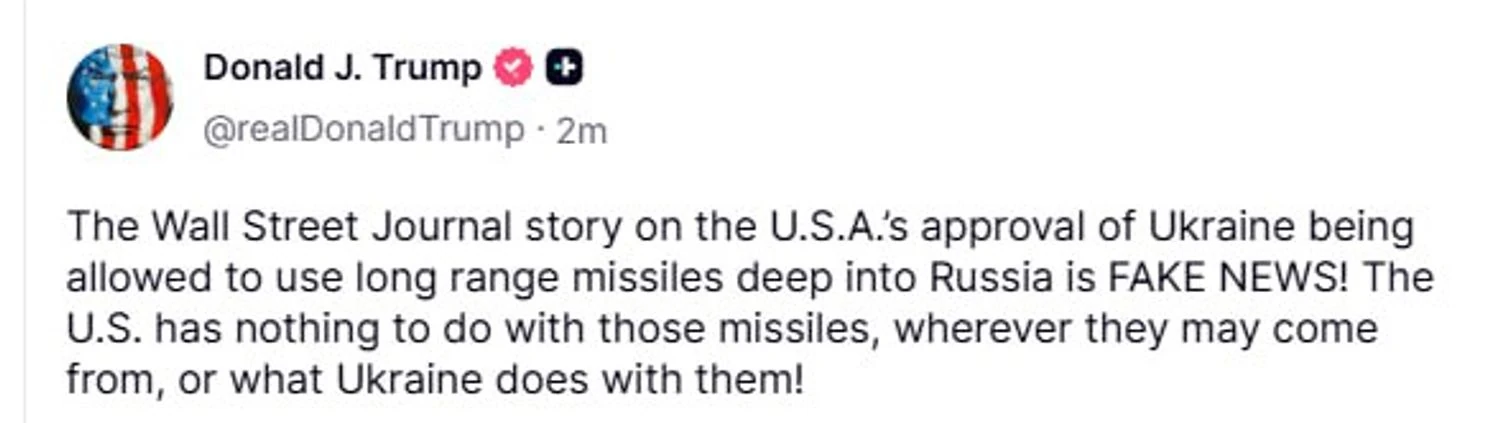The height and width of the screenshot is (423, 1500).
Task: Click the black plus badge icon
Action: pos(564,68)
